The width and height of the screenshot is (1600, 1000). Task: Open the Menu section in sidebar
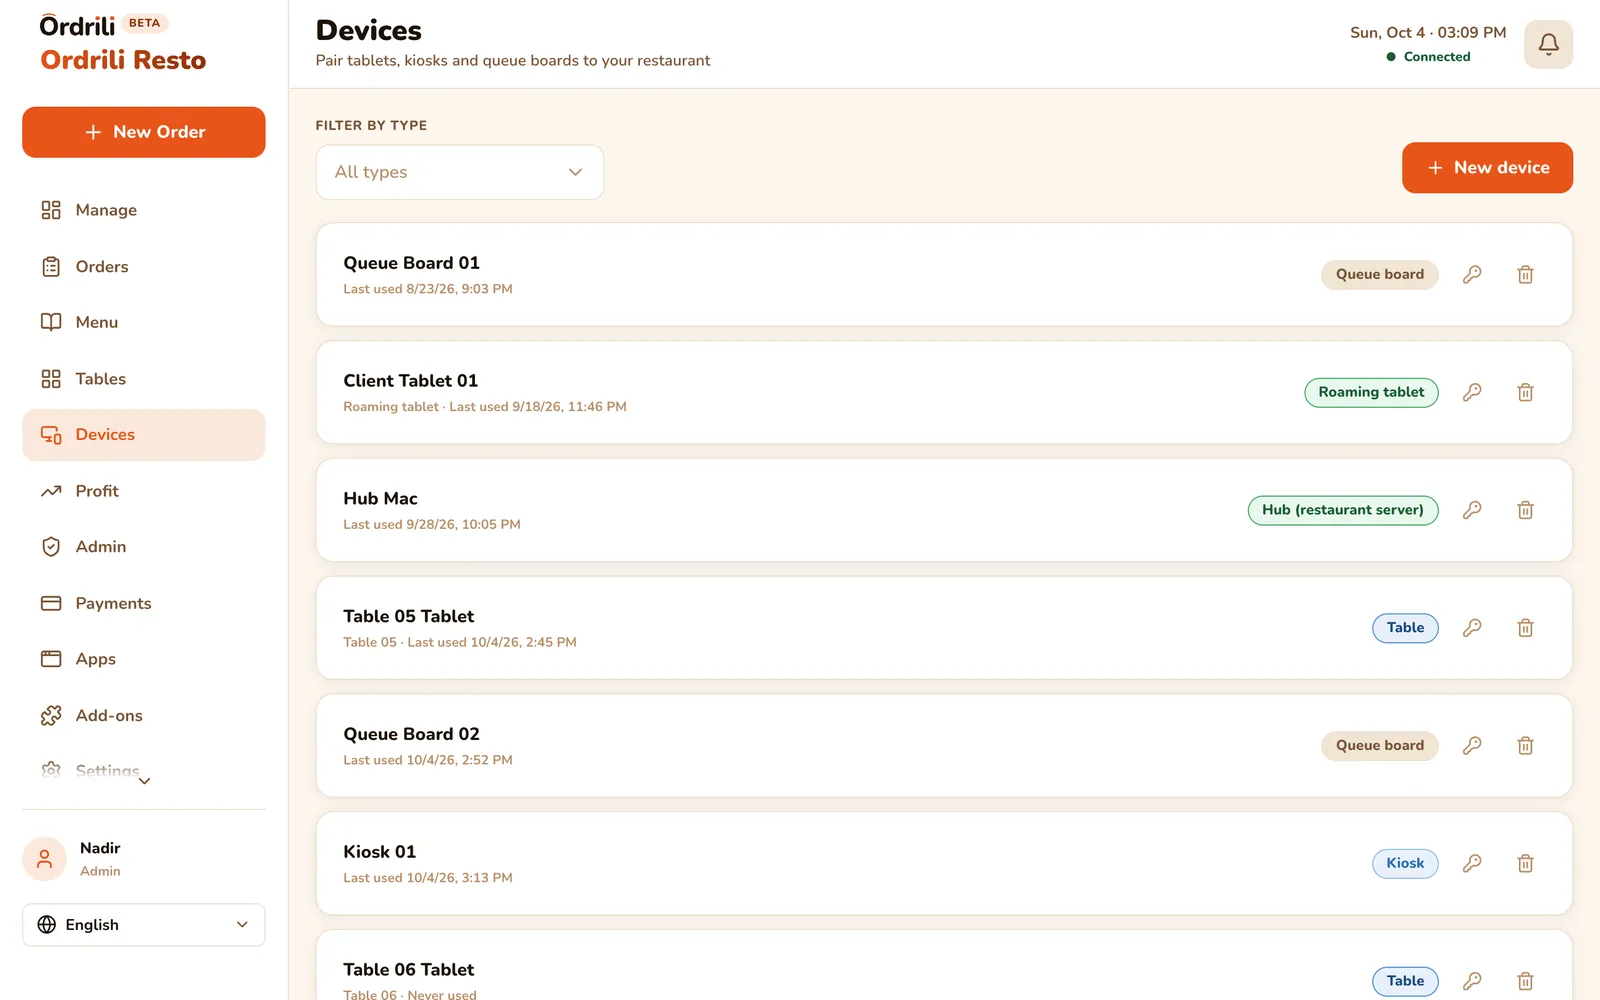pos(144,322)
